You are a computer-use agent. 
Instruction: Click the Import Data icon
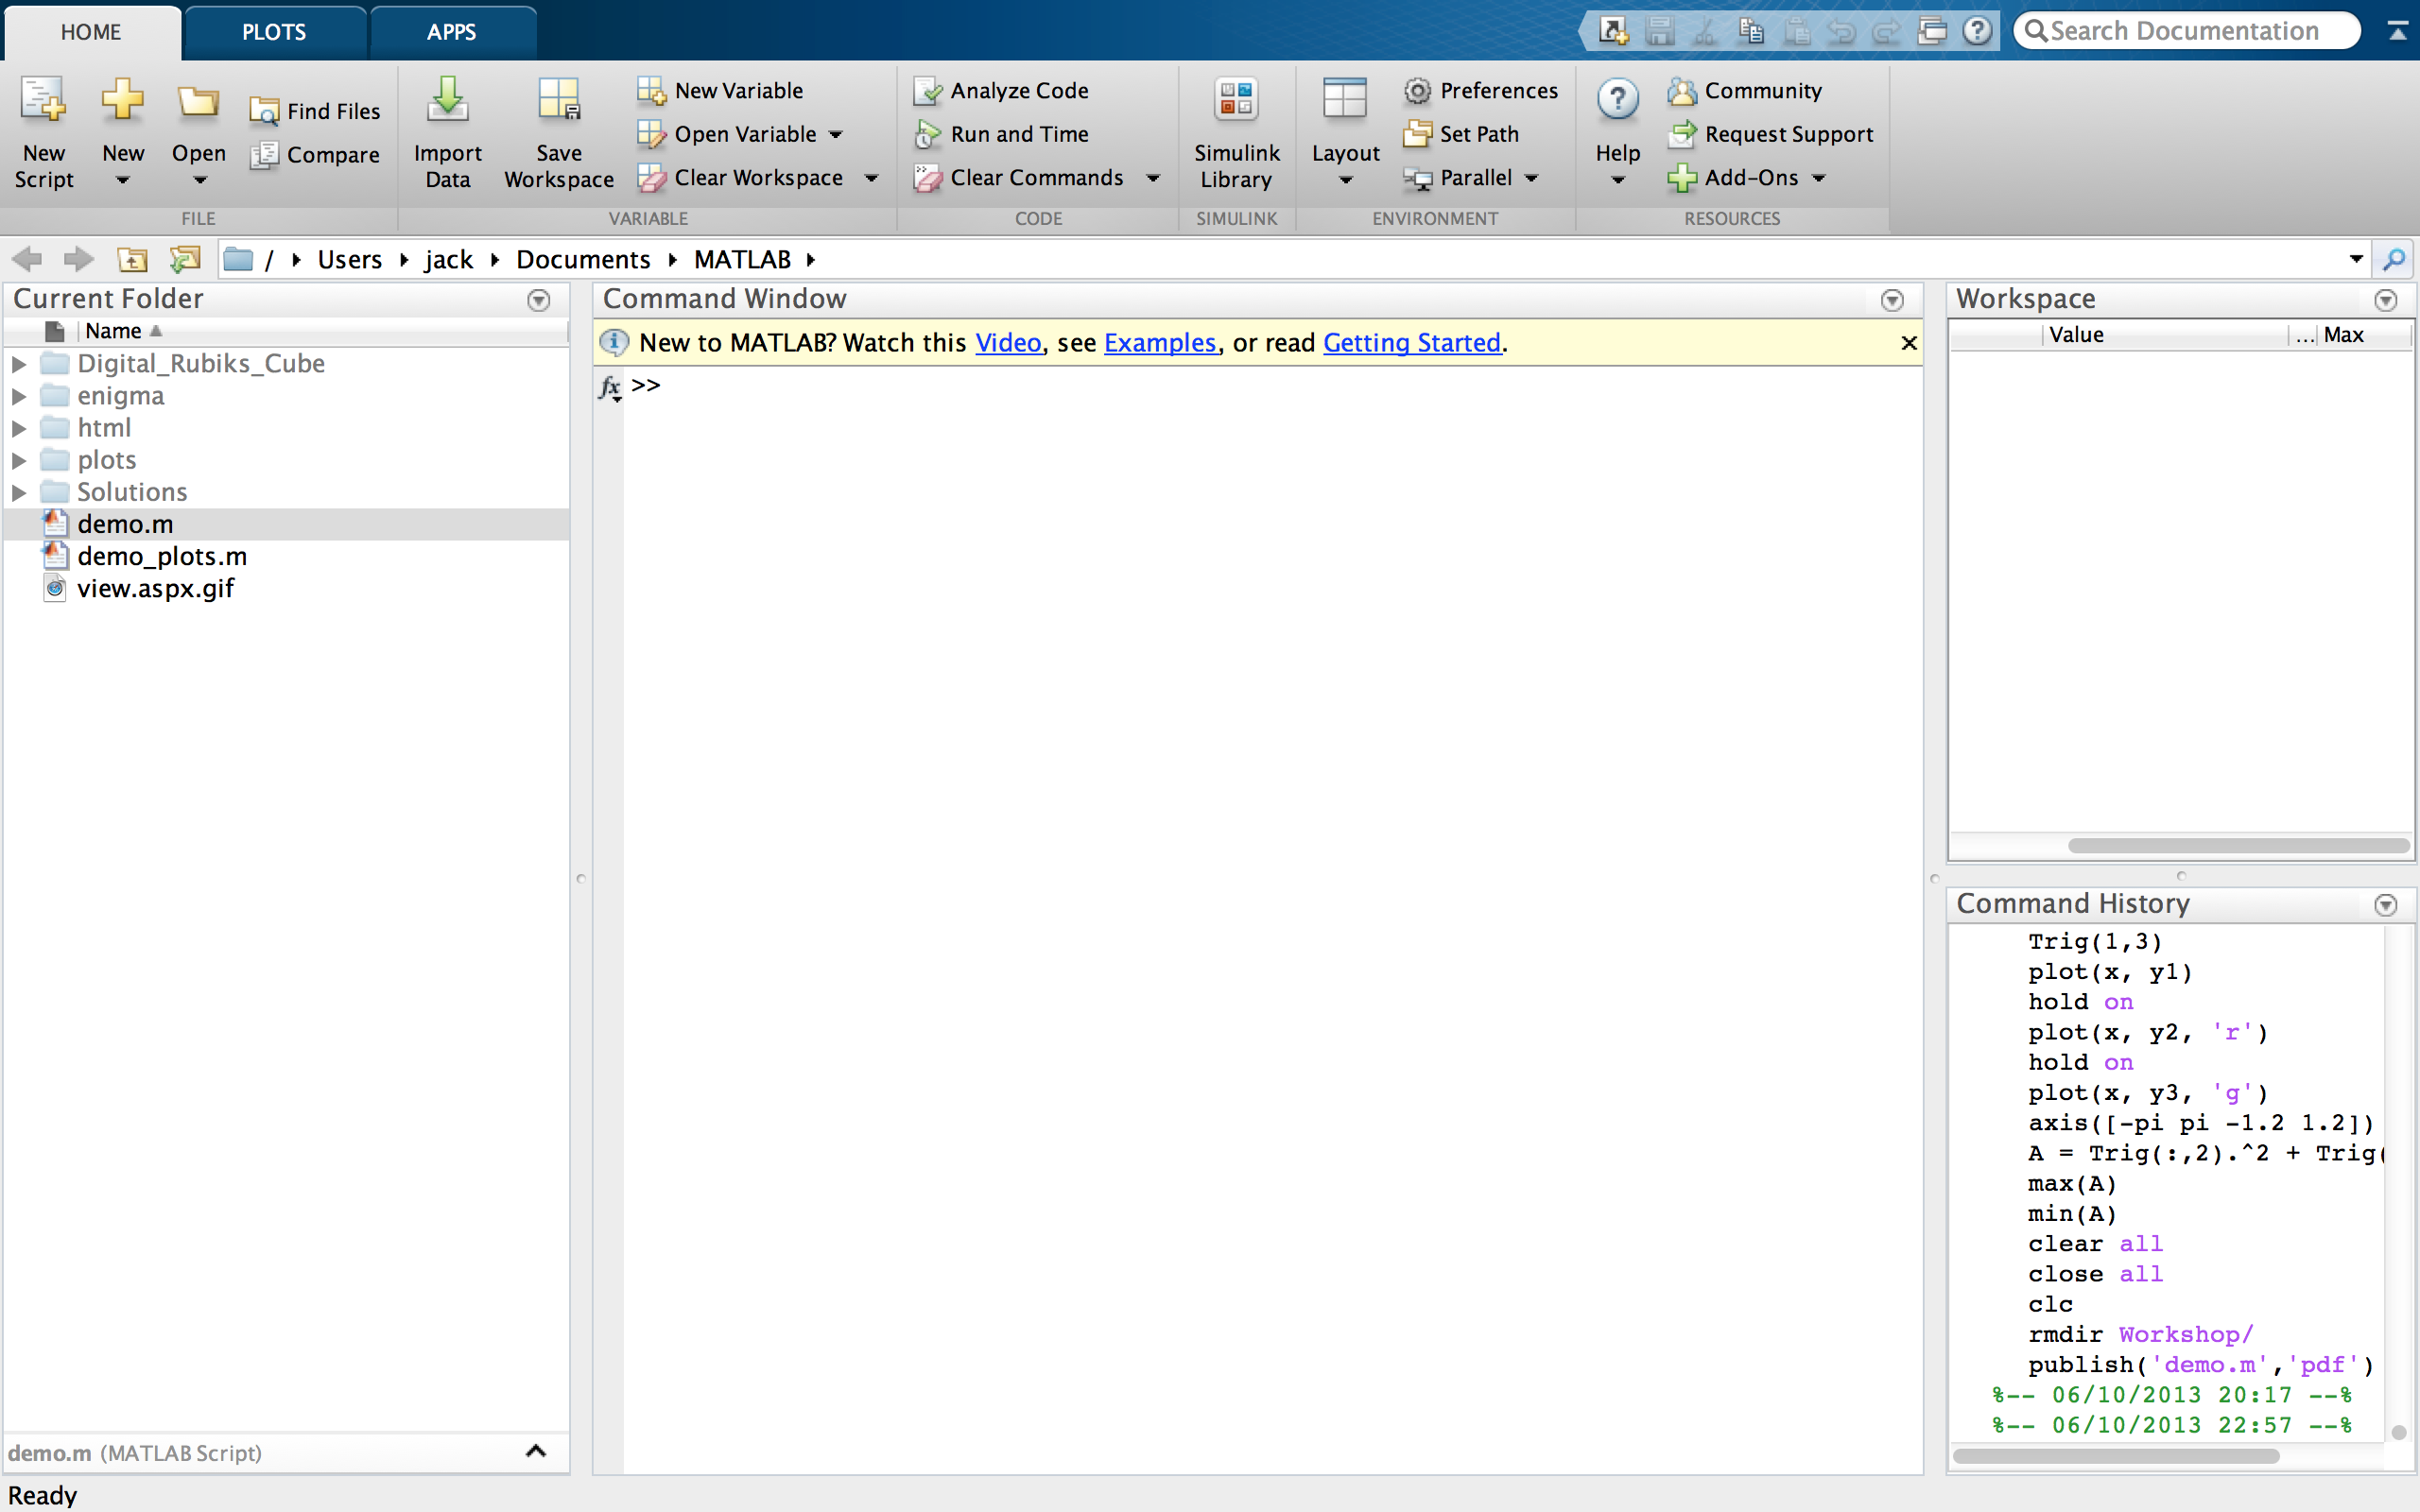[447, 101]
